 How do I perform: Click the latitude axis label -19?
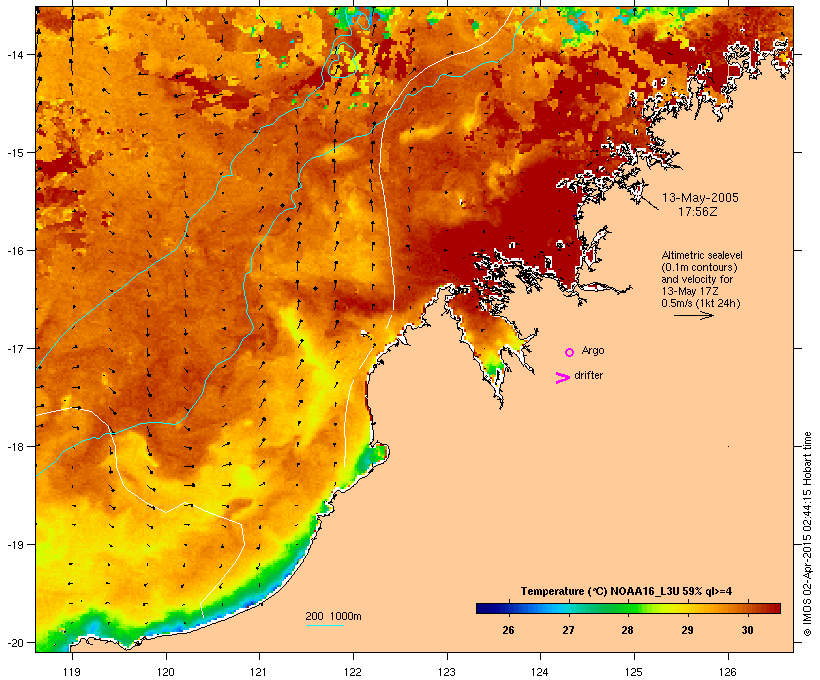15,545
